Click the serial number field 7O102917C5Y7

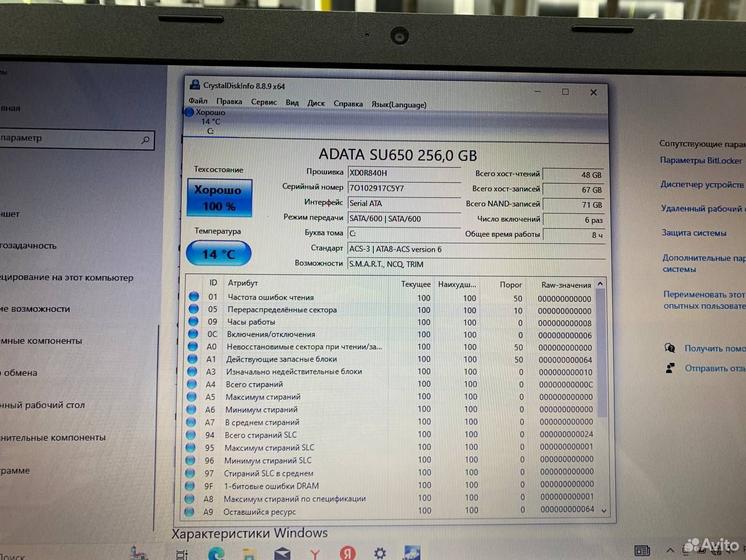pyautogui.click(x=404, y=188)
